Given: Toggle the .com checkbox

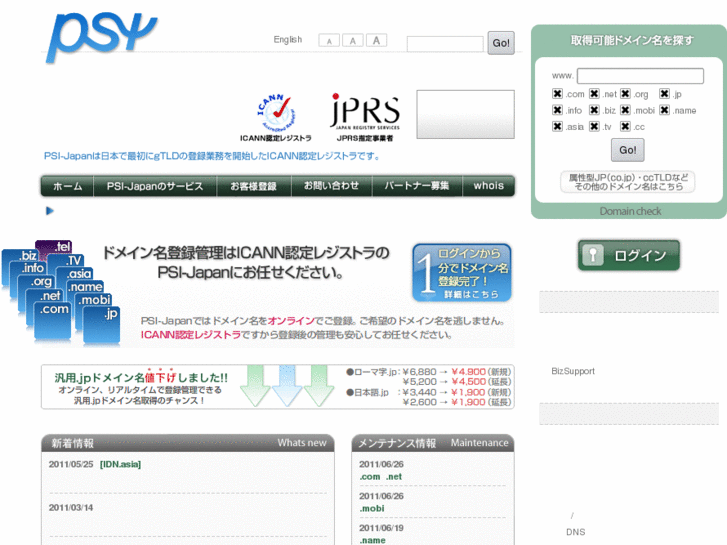Looking at the screenshot, I should 557,94.
